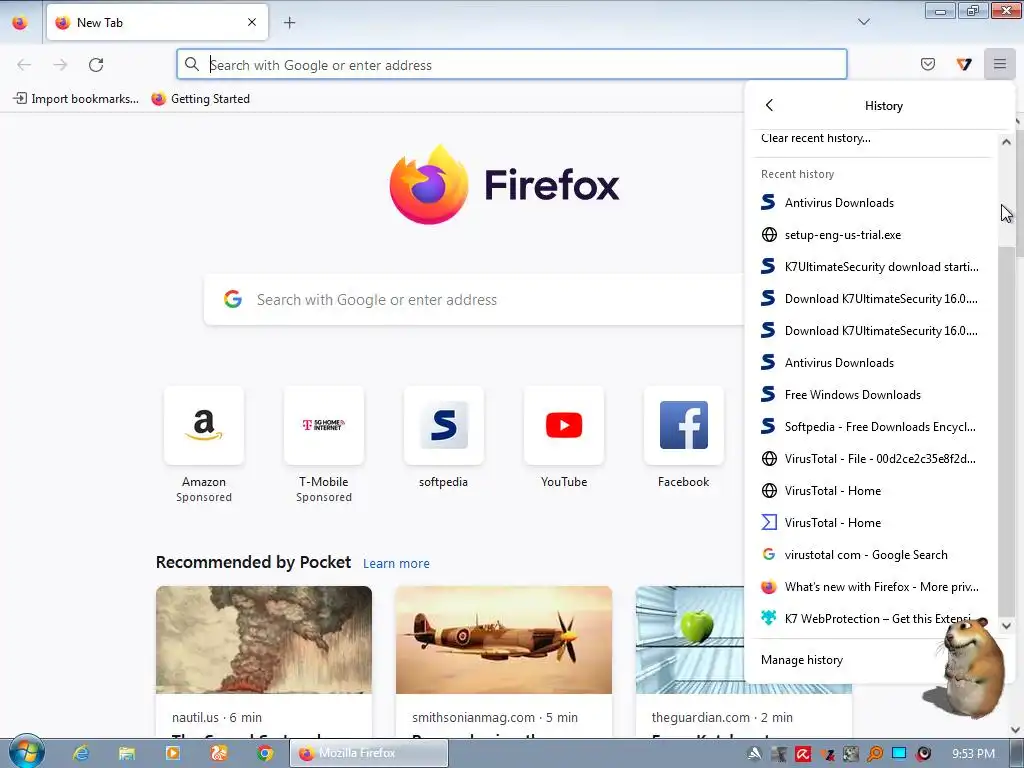Open the Firefox application menu hamburger icon
Image resolution: width=1024 pixels, height=768 pixels.
point(999,64)
